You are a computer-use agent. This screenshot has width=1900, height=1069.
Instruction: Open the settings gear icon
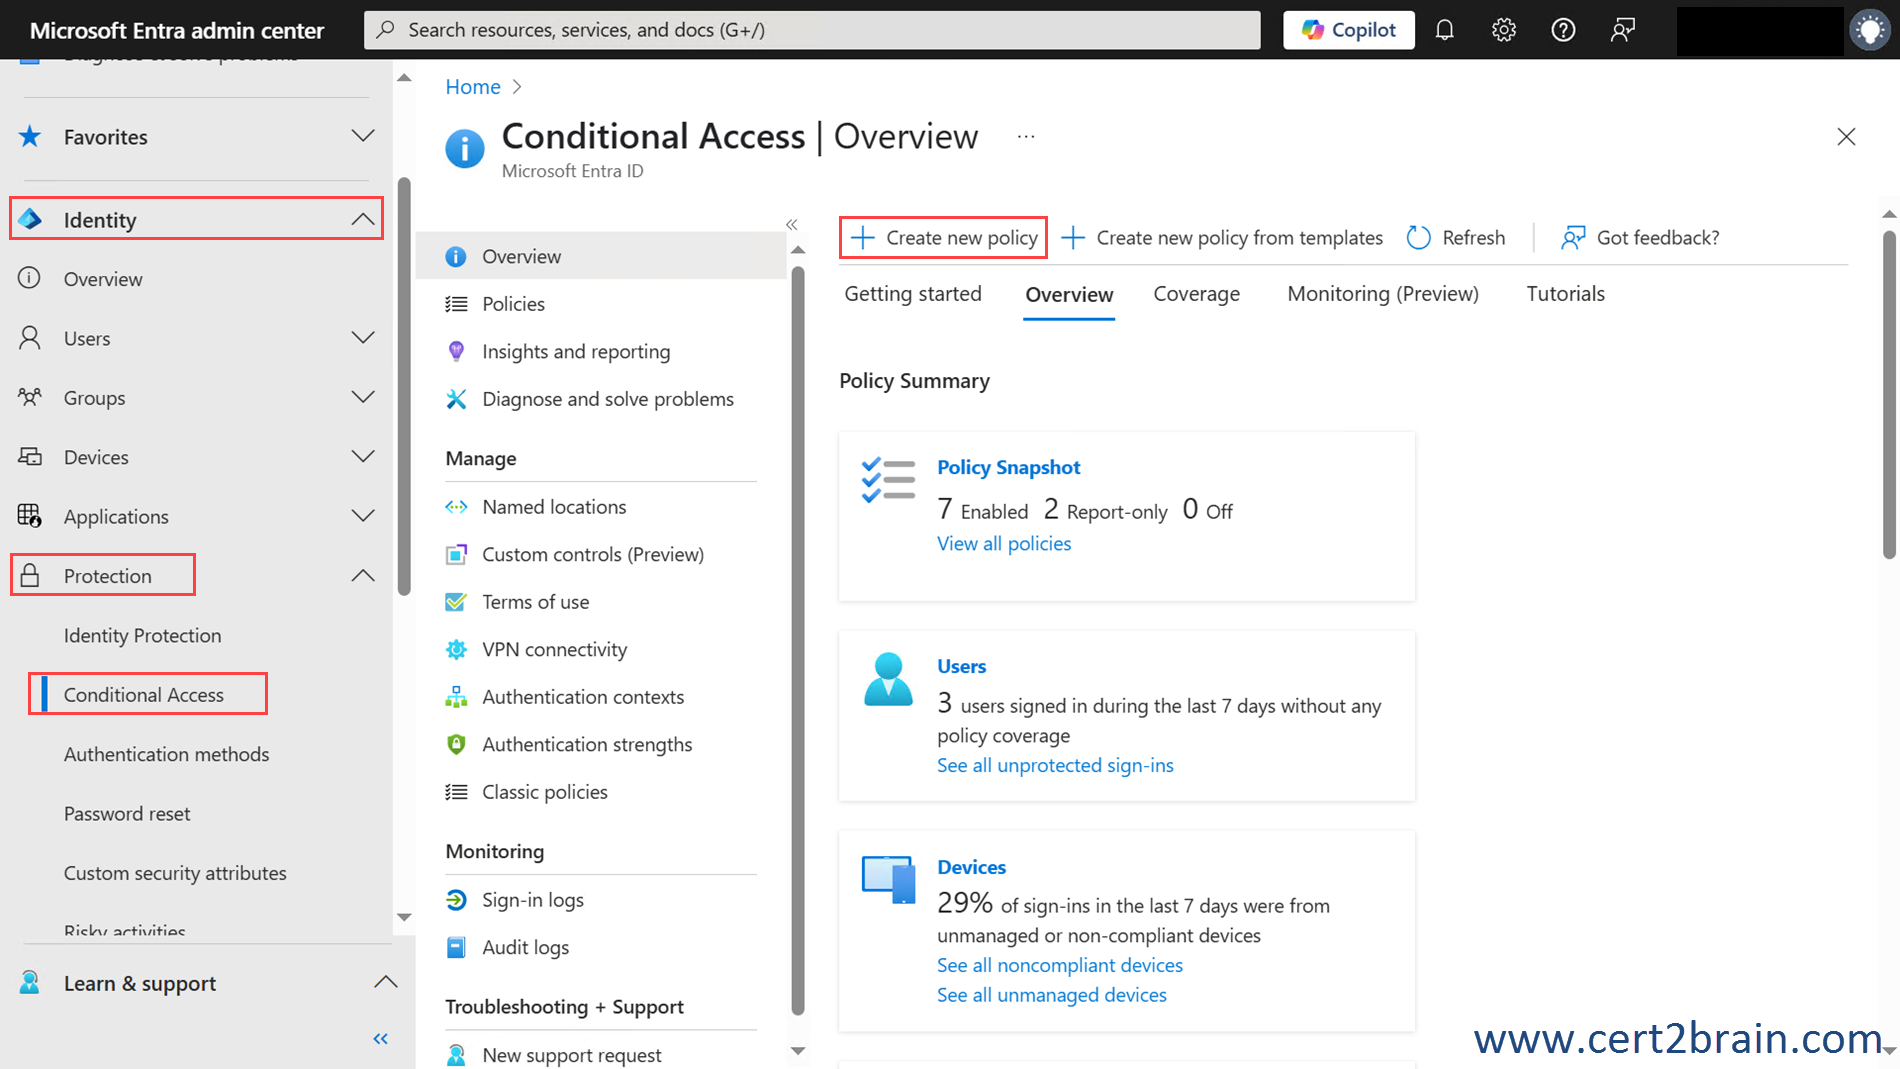tap(1504, 30)
